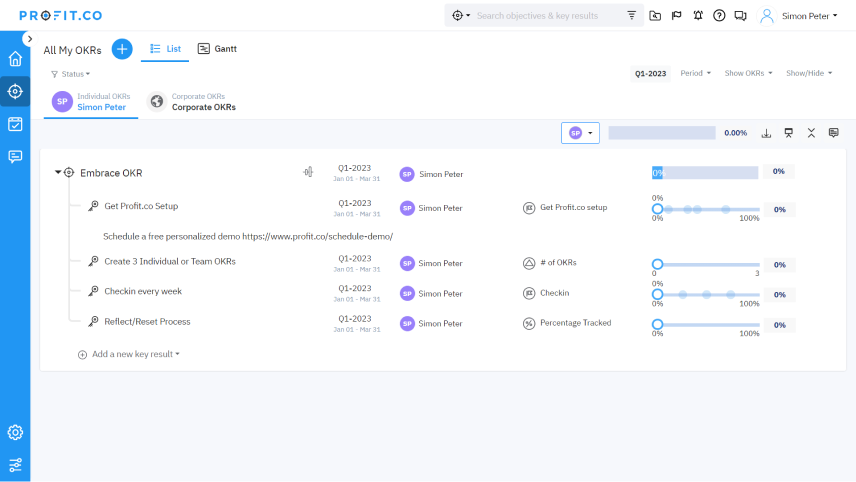The width and height of the screenshot is (856, 482).
Task: Switch to the Gantt view tab
Action: click(x=217, y=49)
